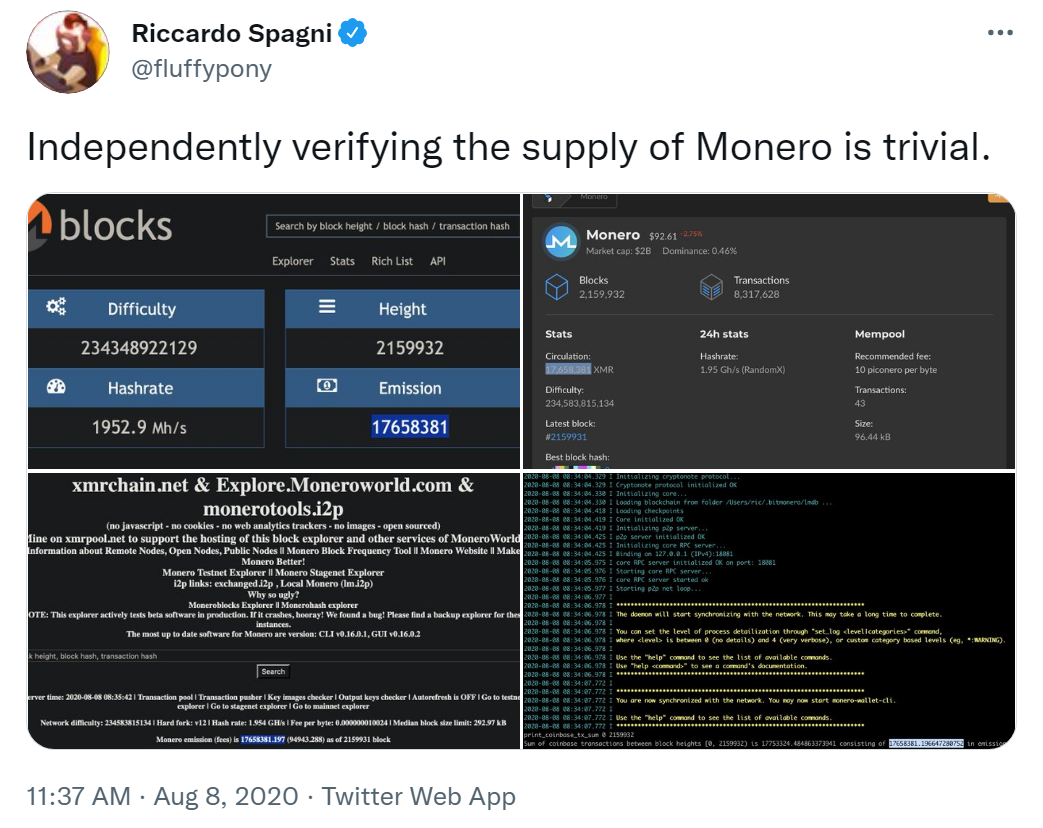1043x828 pixels.
Task: Click the Difficulty gears icon
Action: 56,308
